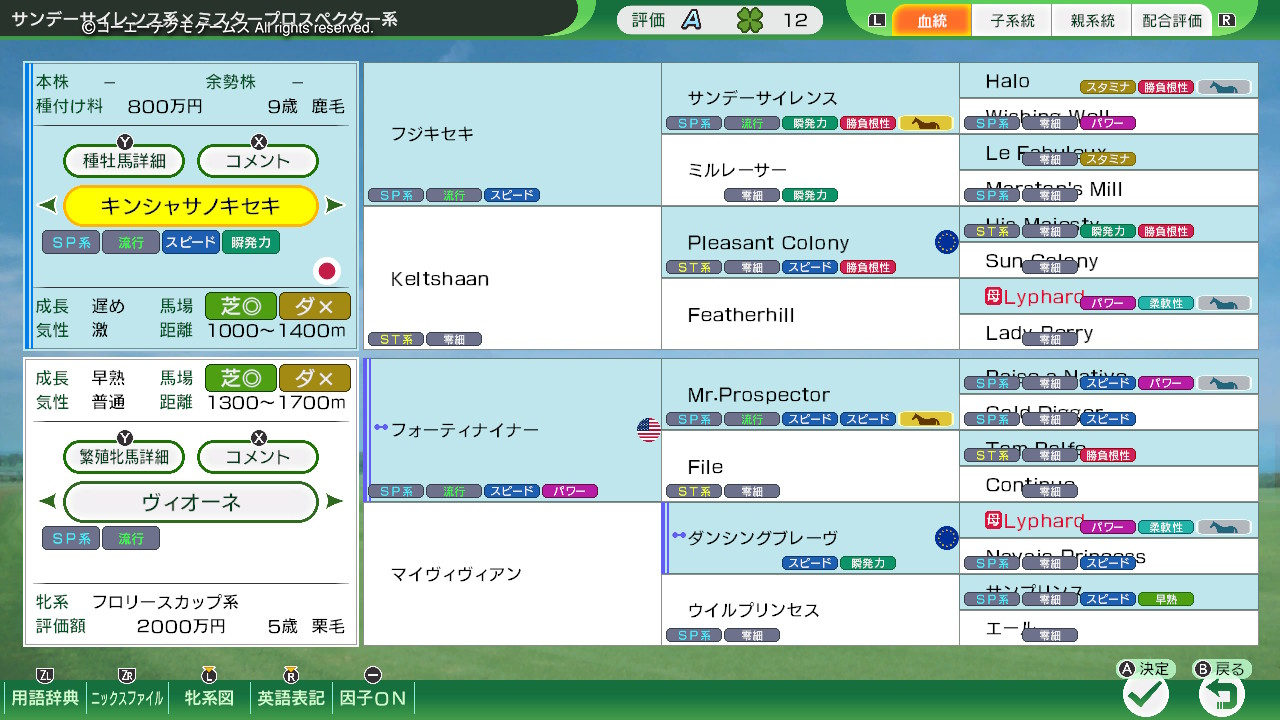The width and height of the screenshot is (1280, 720).
Task: Click the R shoulder button icon by tabs
Action: tap(1227, 20)
